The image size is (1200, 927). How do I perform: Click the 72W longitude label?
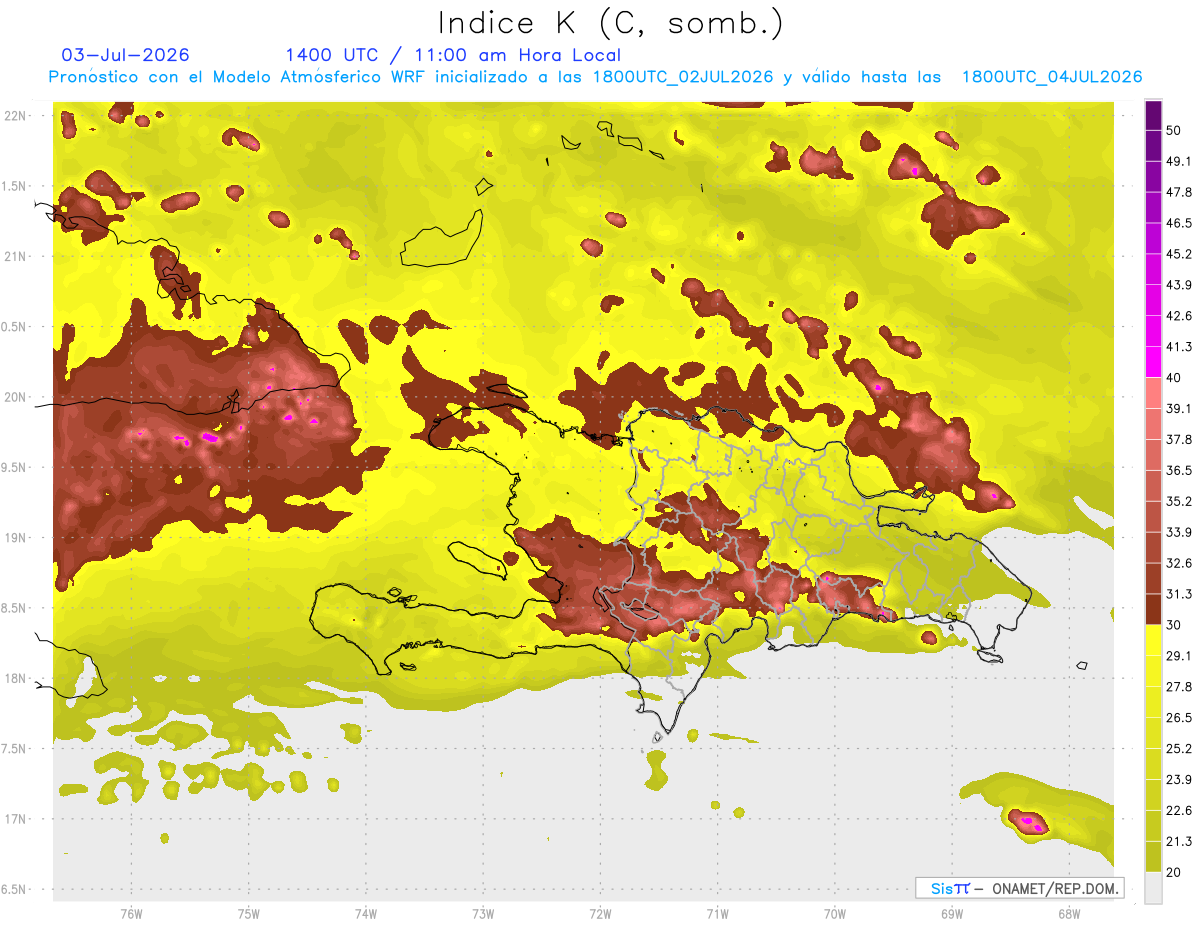pos(600,914)
